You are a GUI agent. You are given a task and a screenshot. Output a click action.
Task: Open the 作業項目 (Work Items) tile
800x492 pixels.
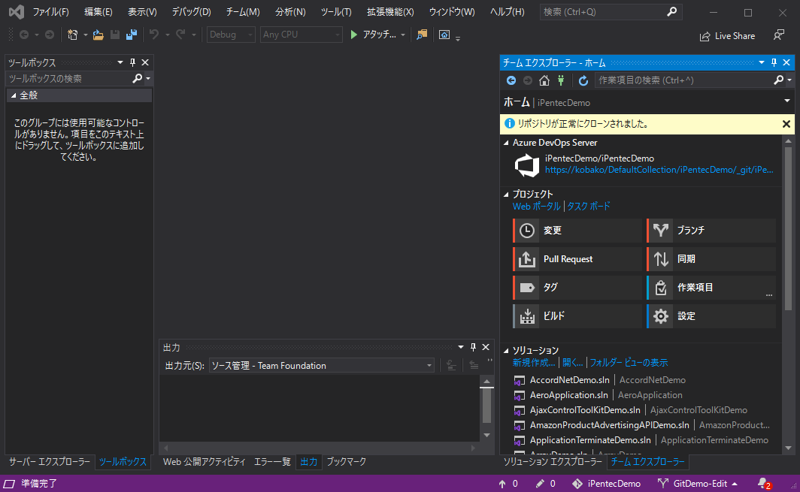point(711,288)
